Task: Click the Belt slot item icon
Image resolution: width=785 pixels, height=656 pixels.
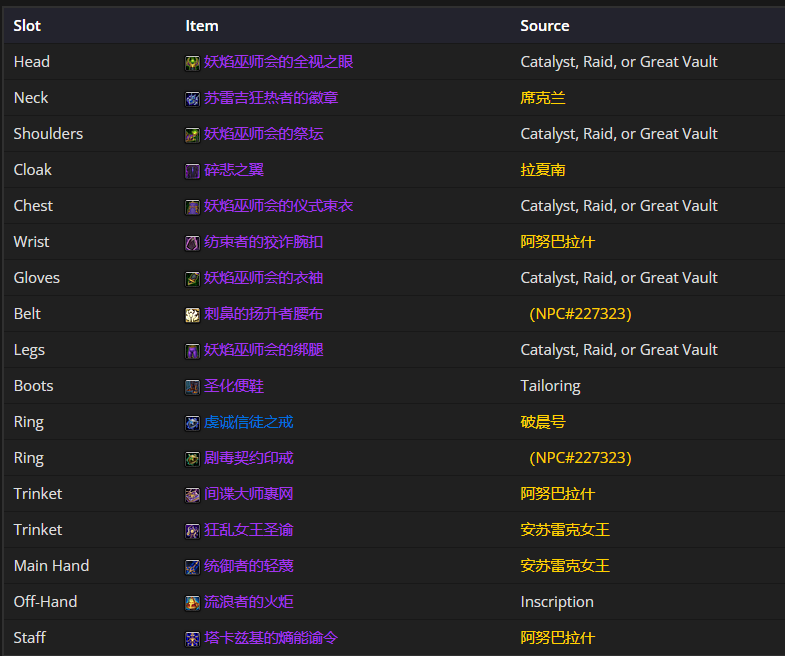Action: [192, 315]
